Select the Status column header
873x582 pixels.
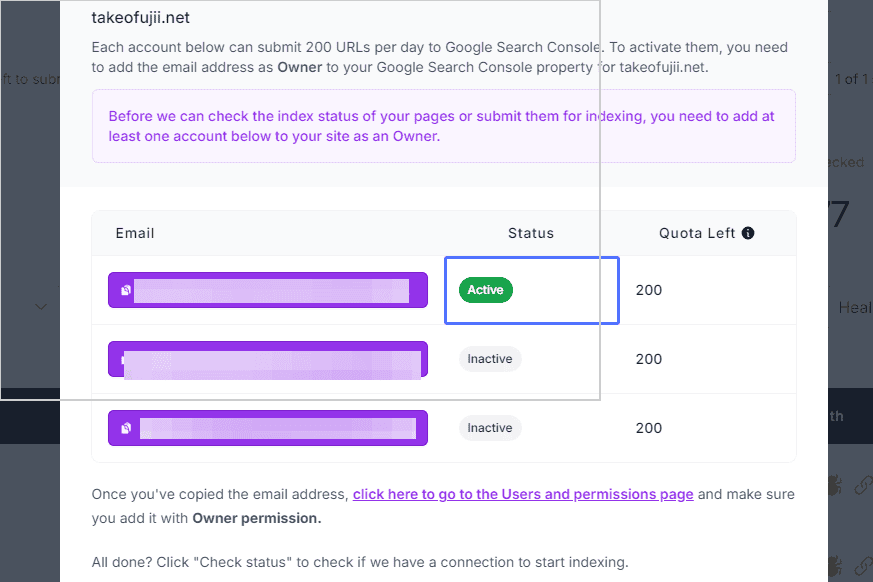coord(531,233)
